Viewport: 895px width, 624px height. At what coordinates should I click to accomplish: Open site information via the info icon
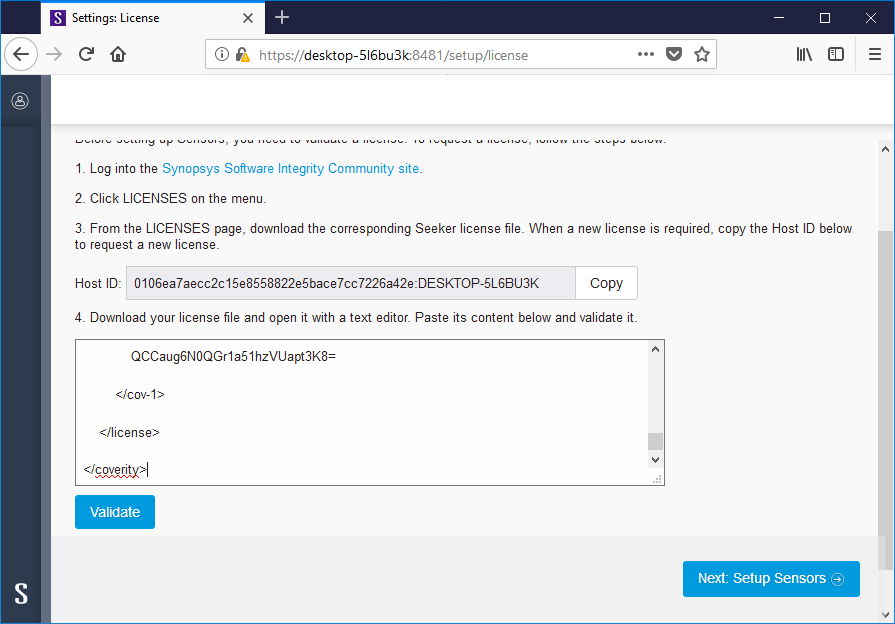coord(221,55)
